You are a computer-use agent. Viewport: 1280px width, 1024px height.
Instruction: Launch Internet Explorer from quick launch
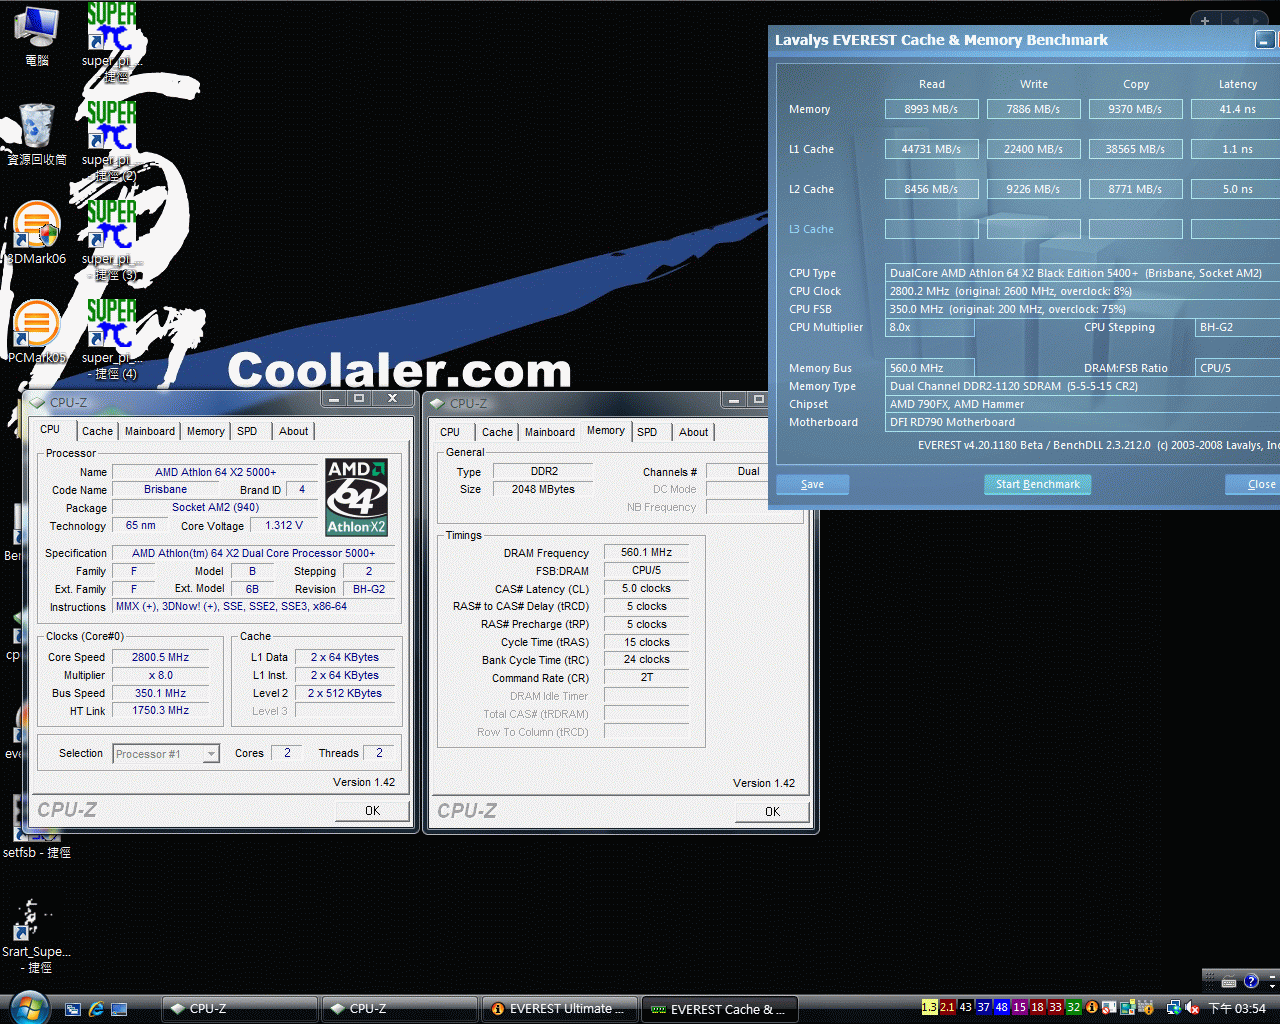[96, 1009]
